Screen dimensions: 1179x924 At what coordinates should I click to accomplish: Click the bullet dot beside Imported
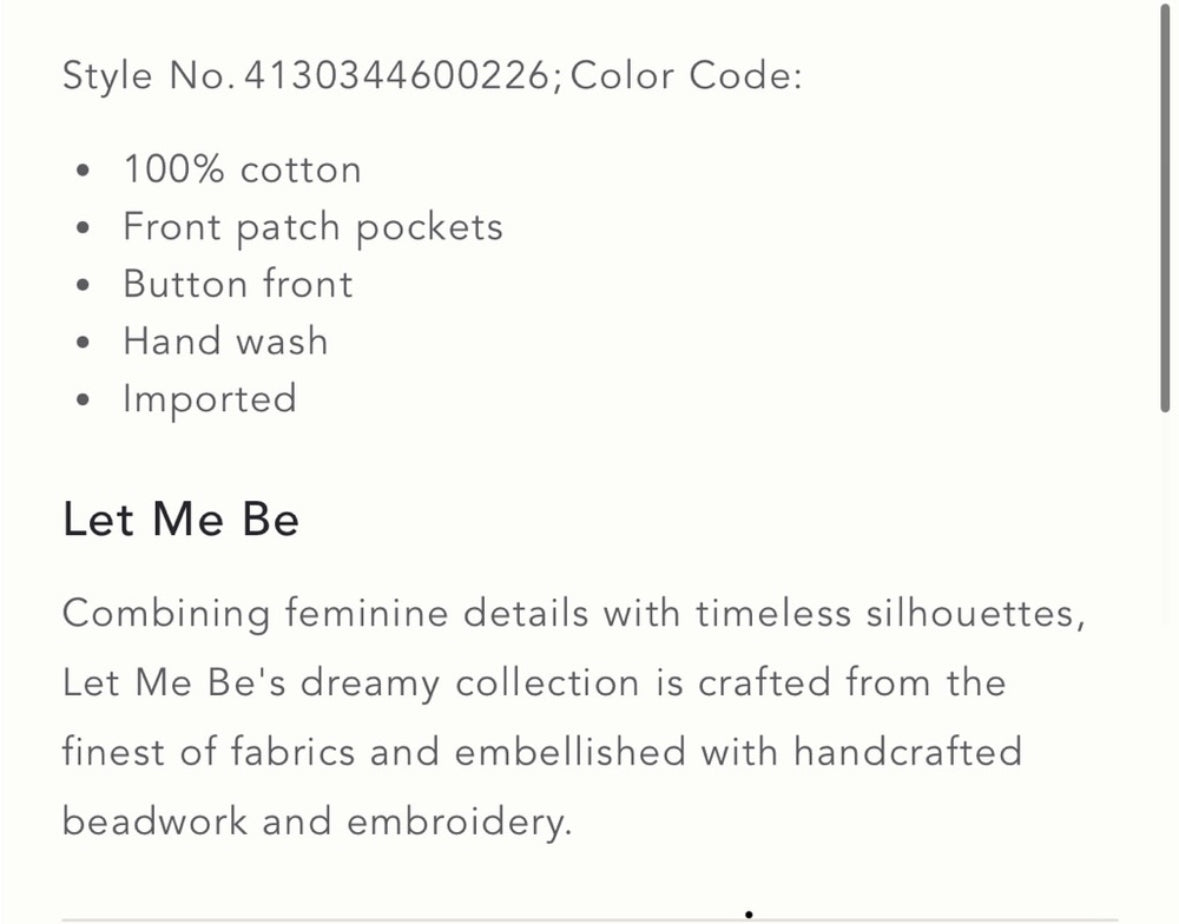[x=83, y=400]
